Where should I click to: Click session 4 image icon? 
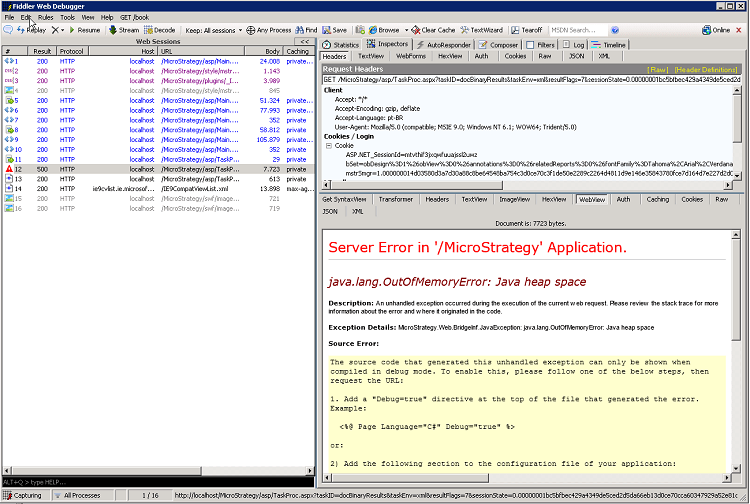[x=9, y=90]
